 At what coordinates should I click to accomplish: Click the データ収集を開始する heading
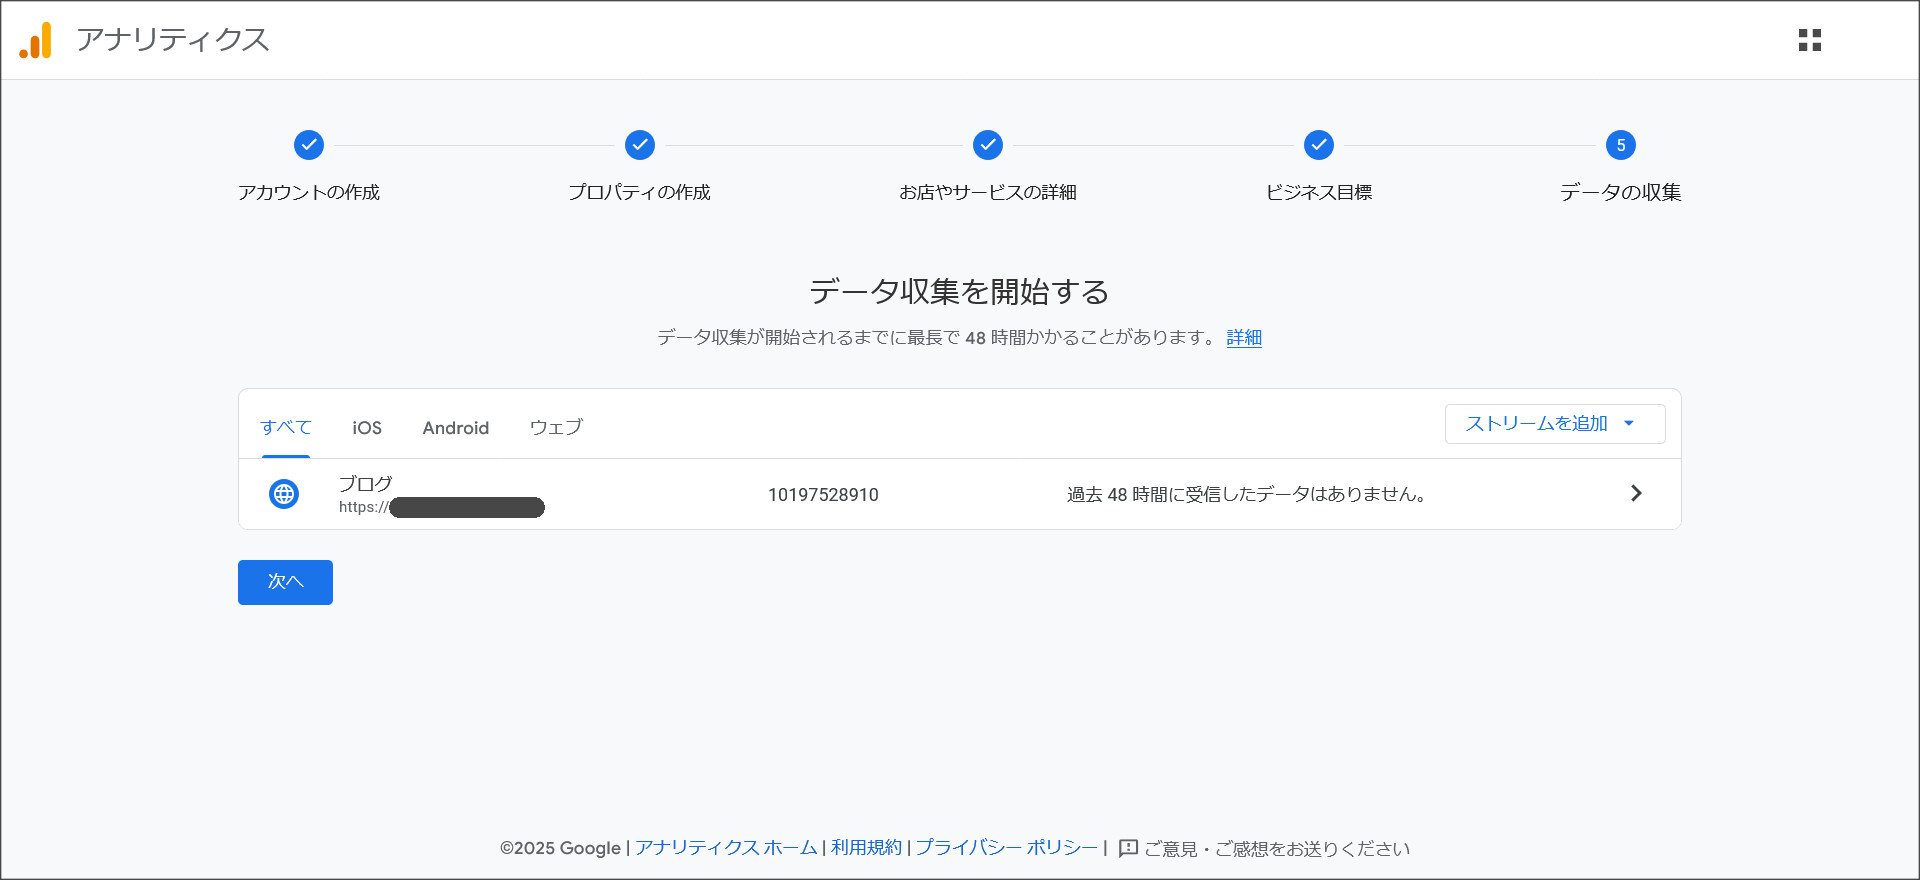[960, 291]
